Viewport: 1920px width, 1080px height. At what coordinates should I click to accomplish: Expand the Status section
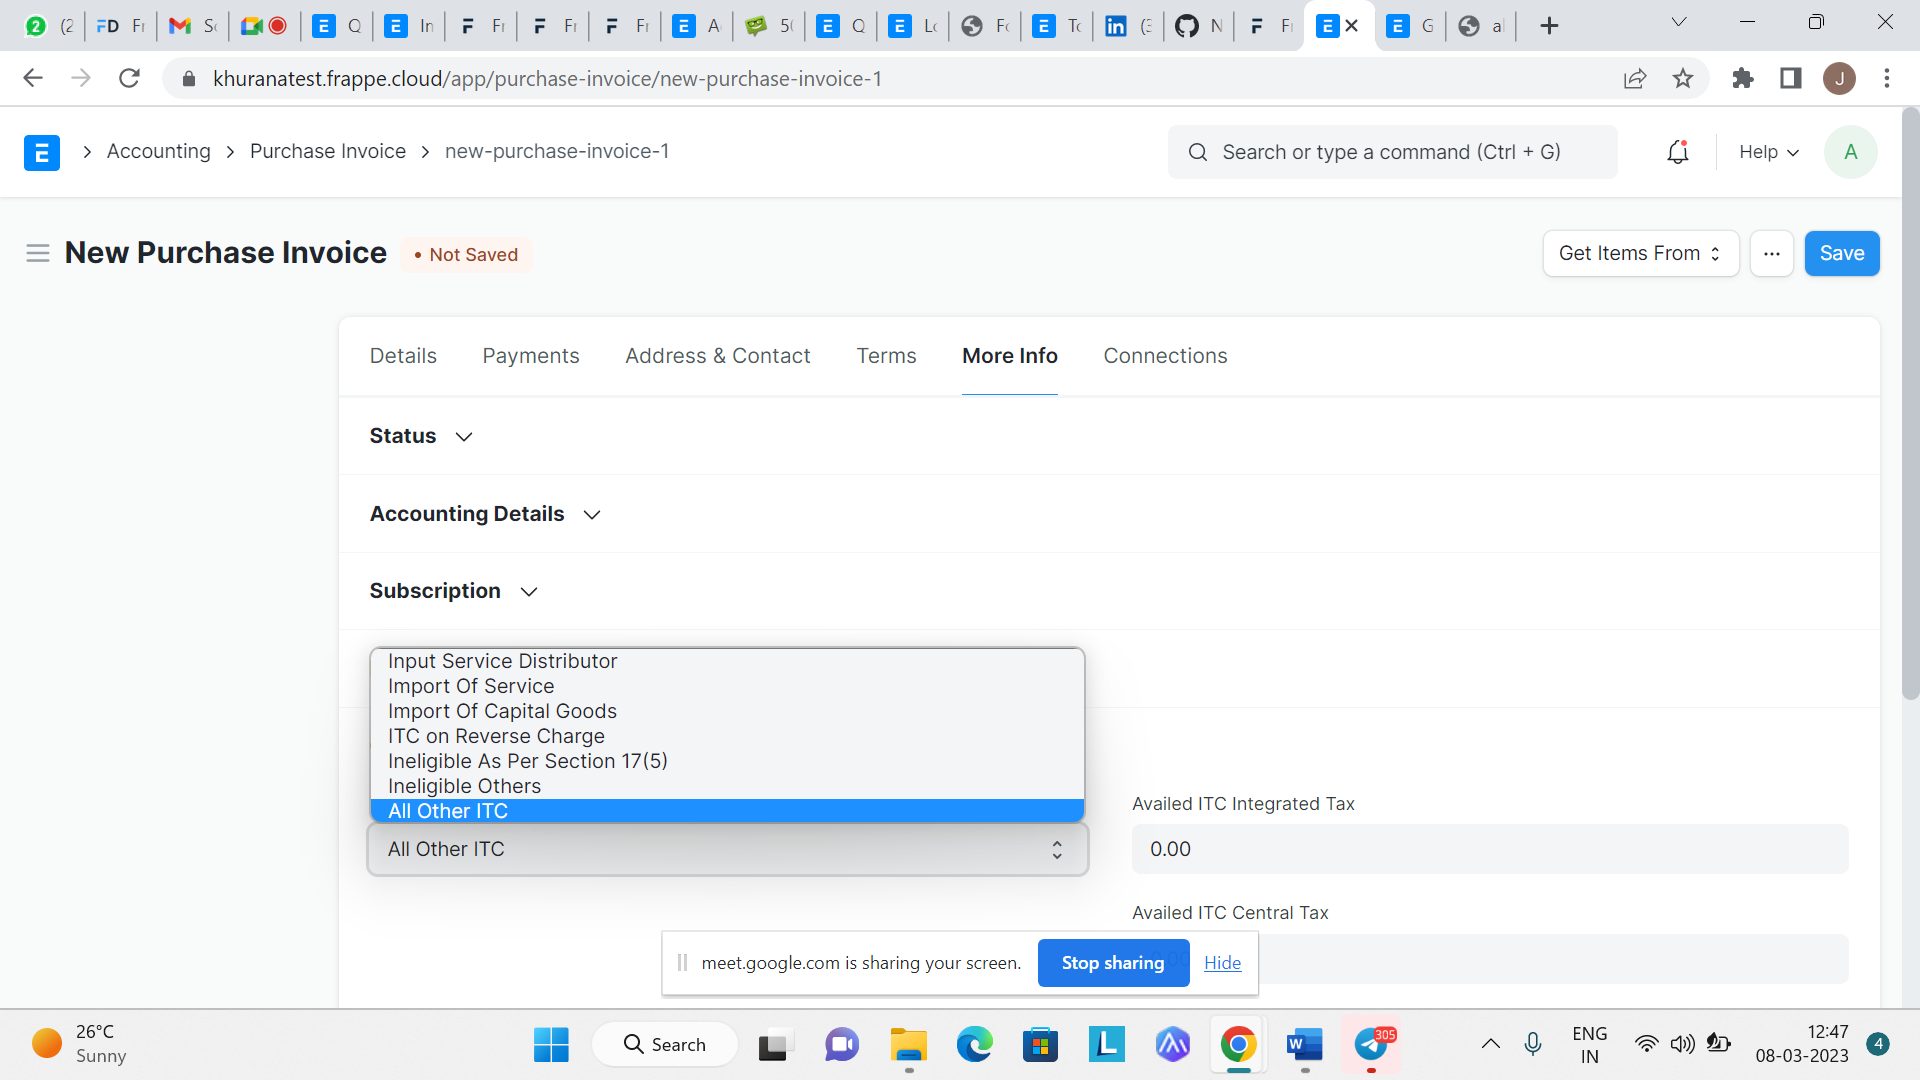(x=420, y=436)
